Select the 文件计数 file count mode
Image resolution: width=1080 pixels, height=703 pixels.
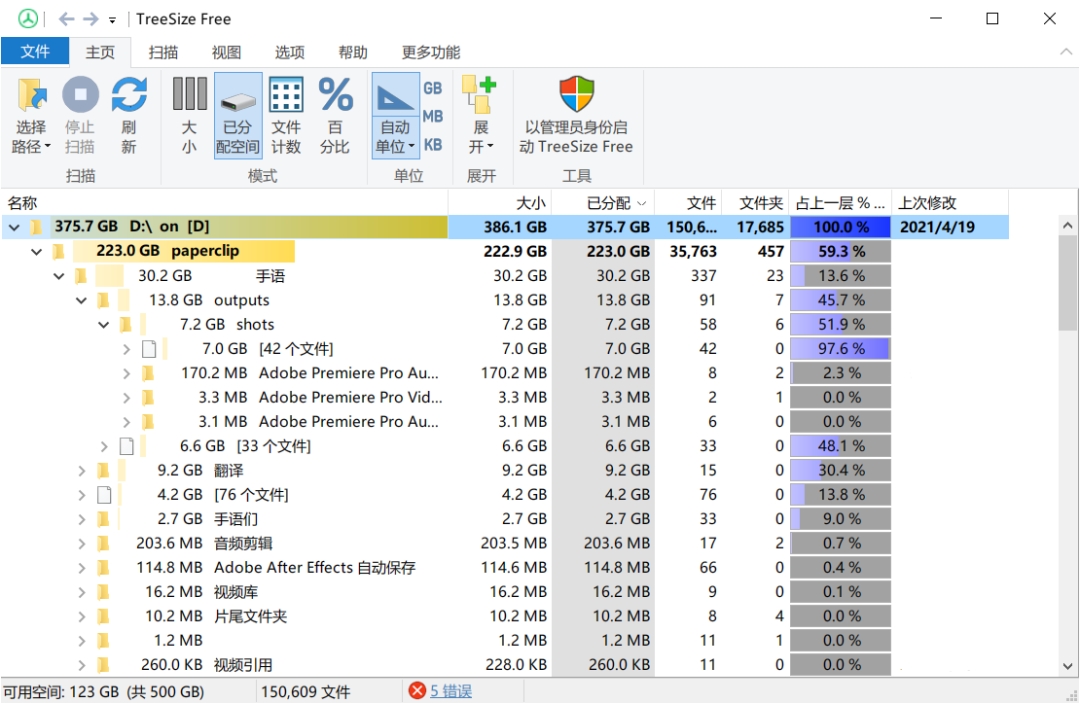coord(286,96)
